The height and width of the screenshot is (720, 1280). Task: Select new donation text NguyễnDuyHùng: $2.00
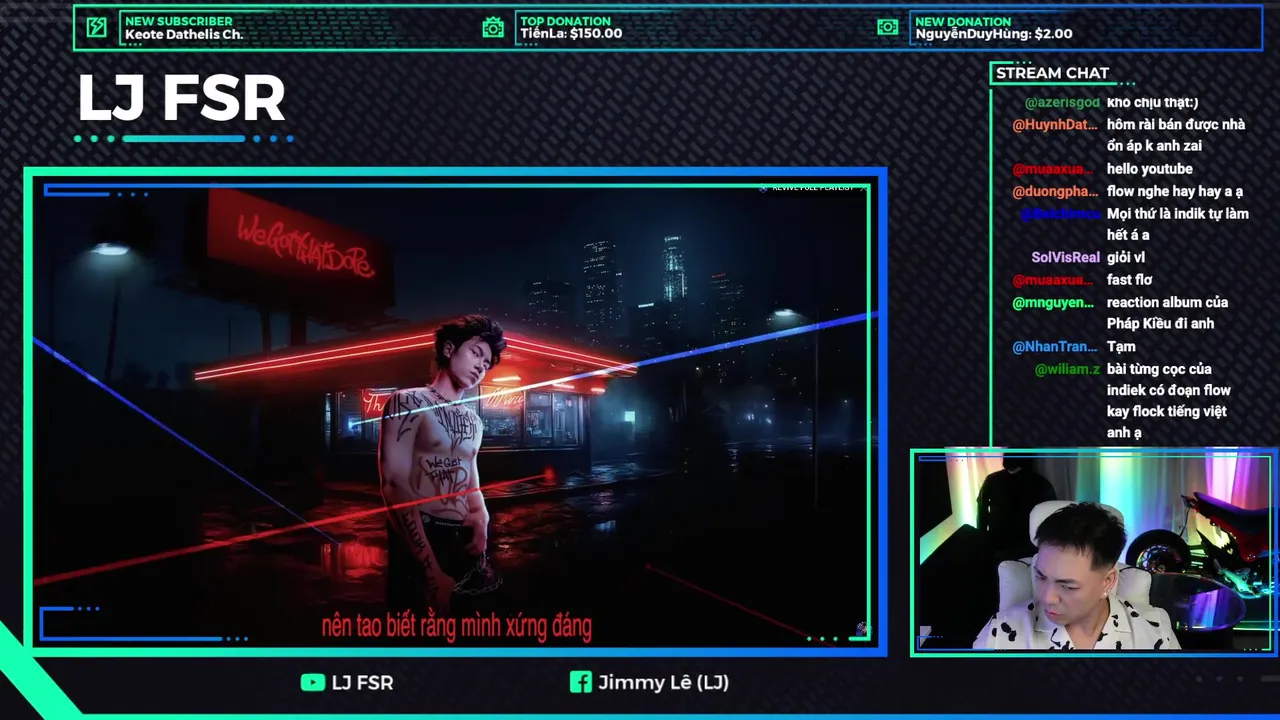point(994,34)
